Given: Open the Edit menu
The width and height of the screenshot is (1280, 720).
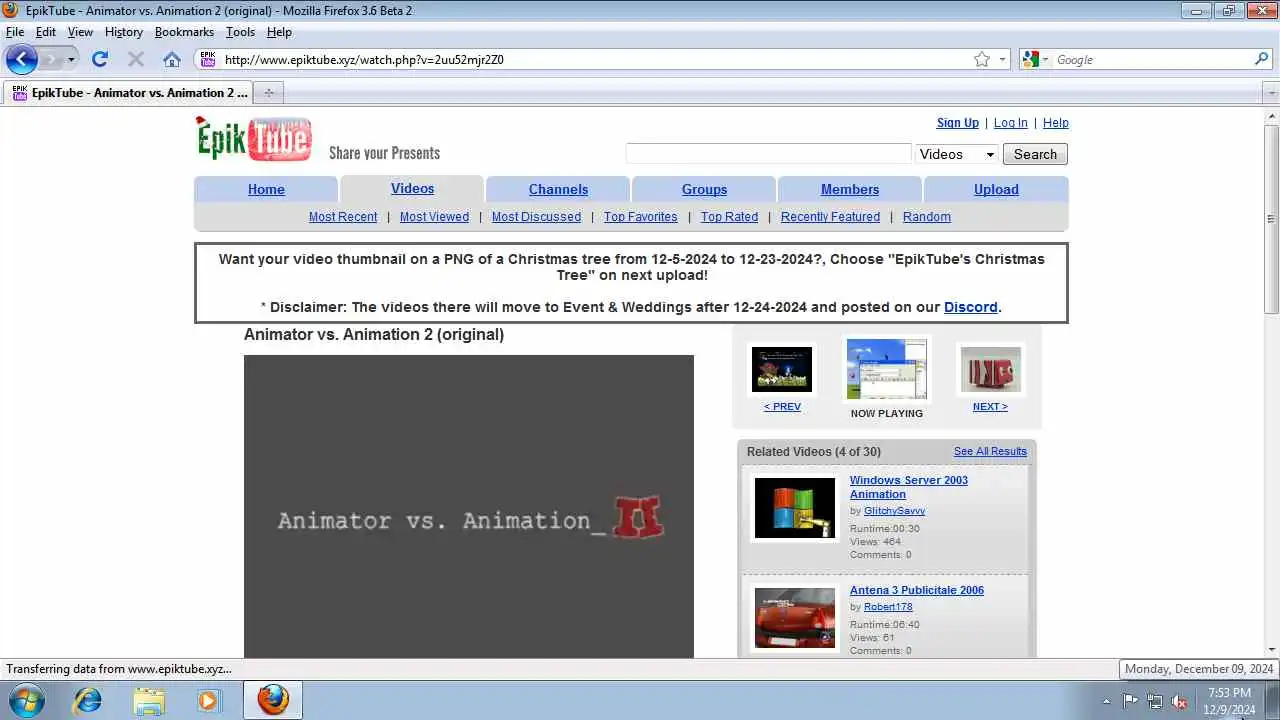Looking at the screenshot, I should pos(46,32).
